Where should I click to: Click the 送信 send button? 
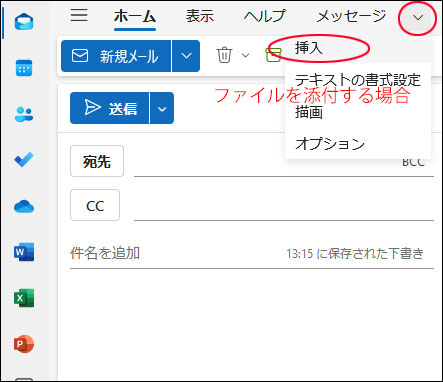coord(109,108)
